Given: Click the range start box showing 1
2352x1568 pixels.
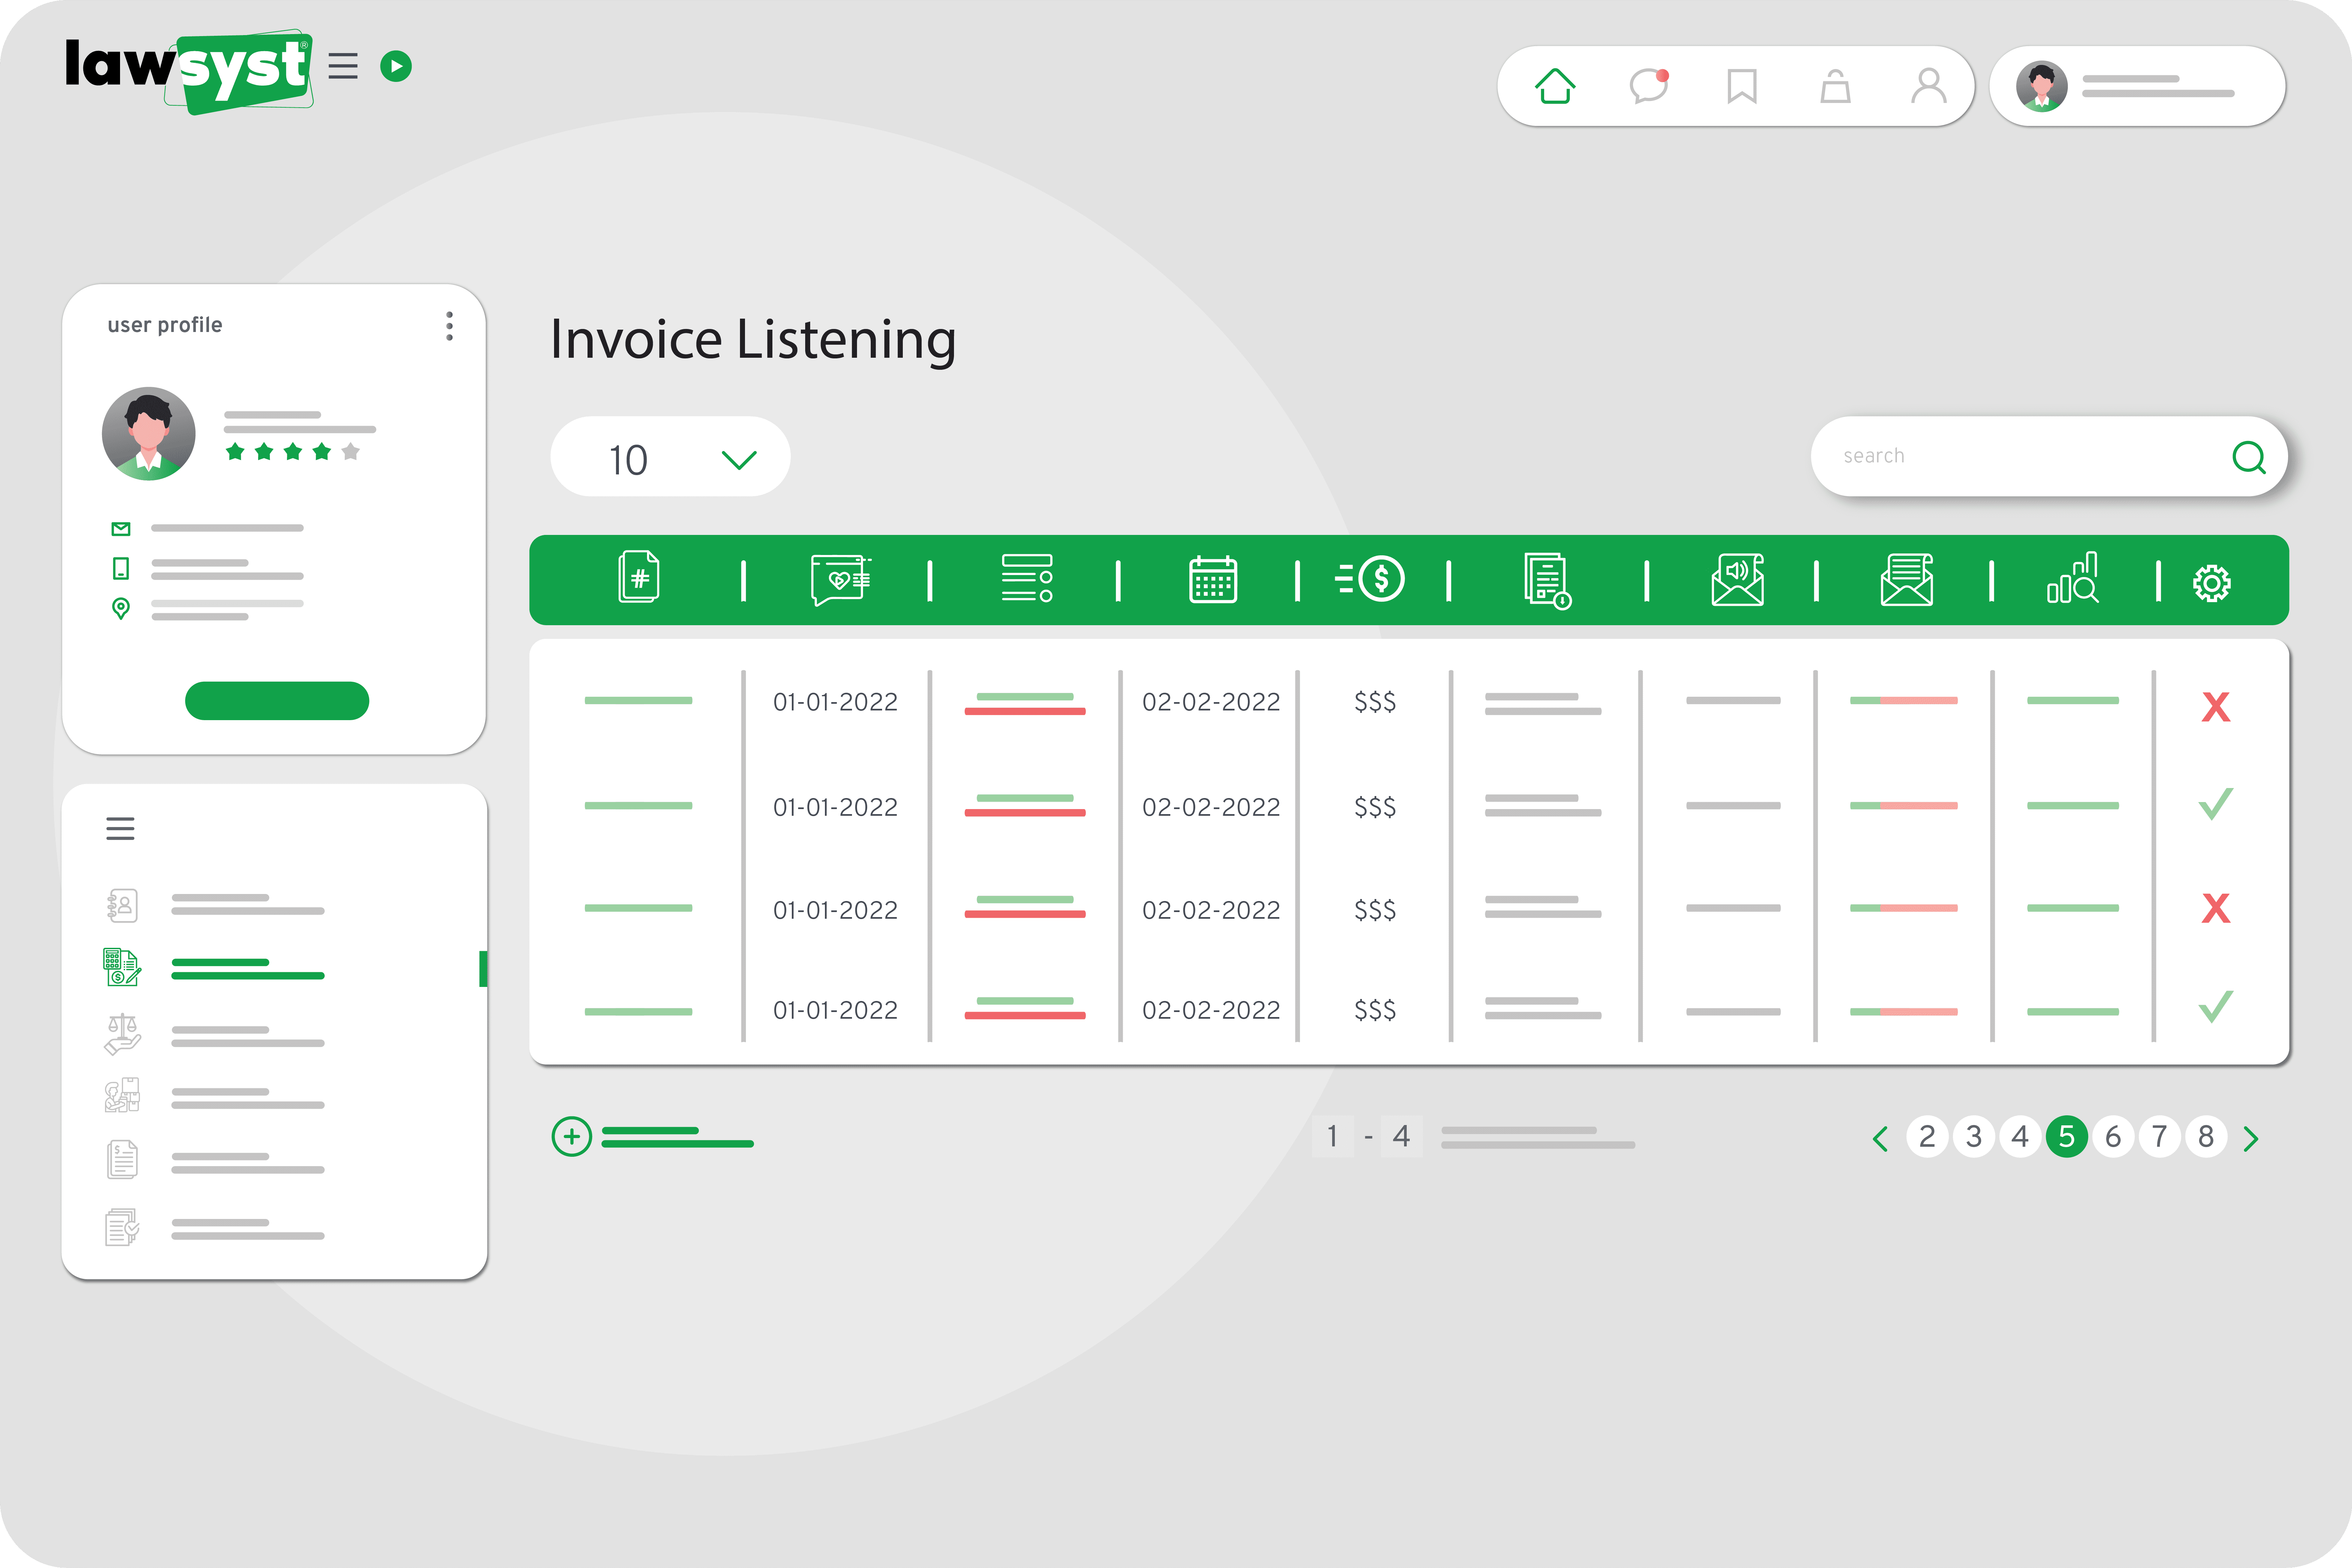Looking at the screenshot, I should tap(1333, 1137).
